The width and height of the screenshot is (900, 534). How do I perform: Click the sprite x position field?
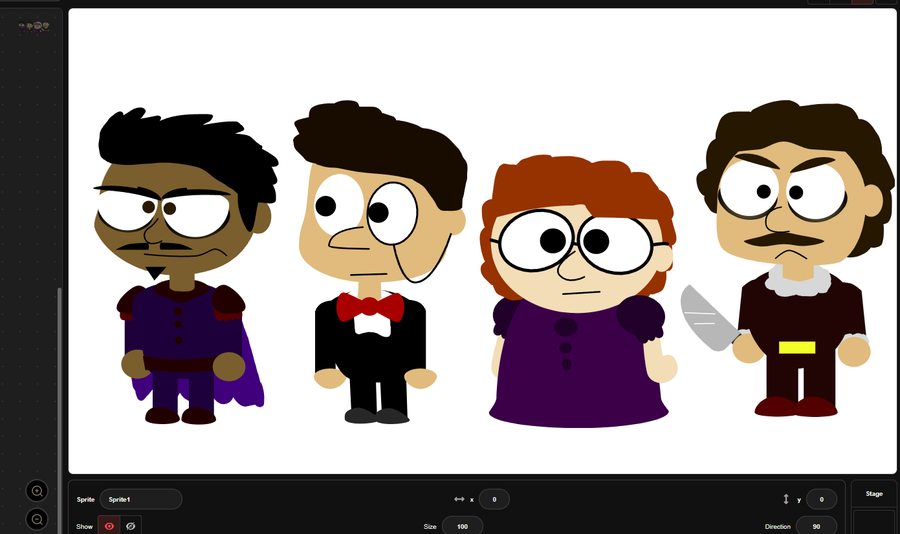[494, 499]
